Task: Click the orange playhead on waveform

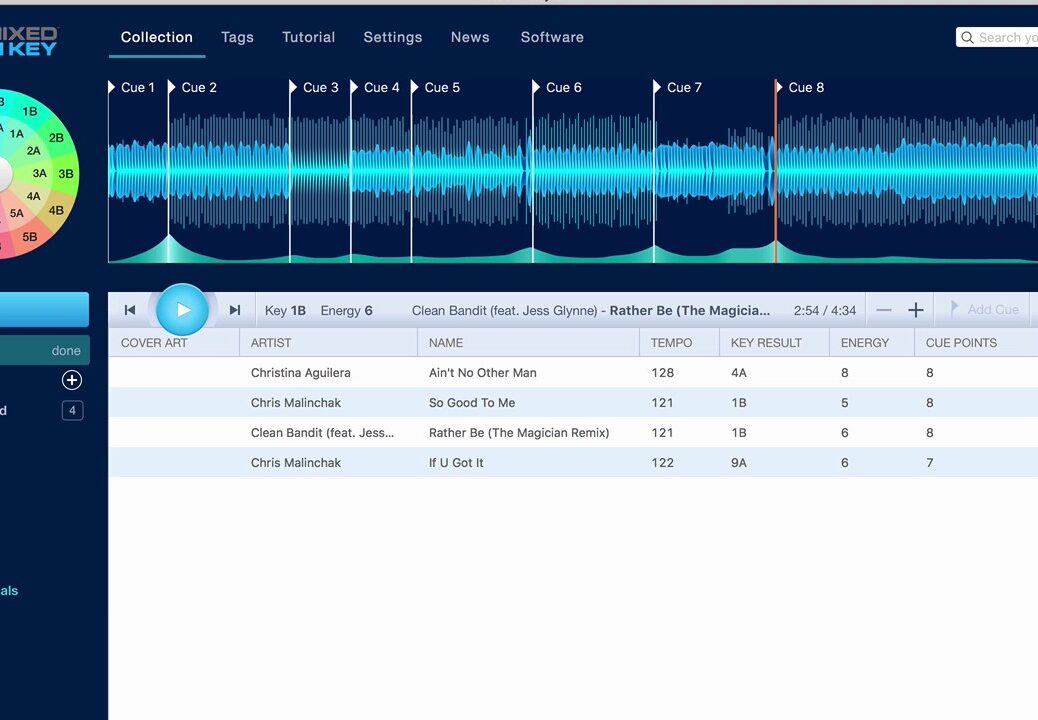Action: [776, 171]
